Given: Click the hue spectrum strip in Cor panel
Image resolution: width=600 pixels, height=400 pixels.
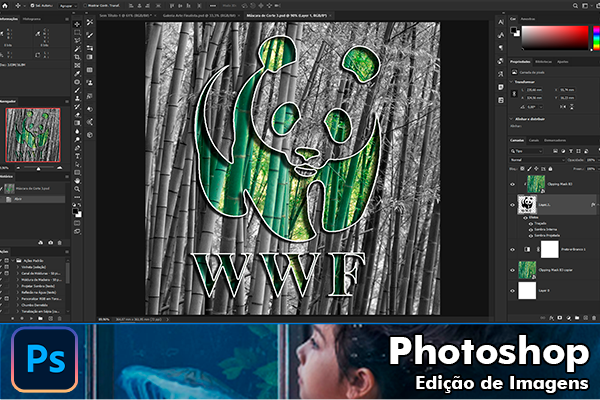Looking at the screenshot, I should pos(596,38).
